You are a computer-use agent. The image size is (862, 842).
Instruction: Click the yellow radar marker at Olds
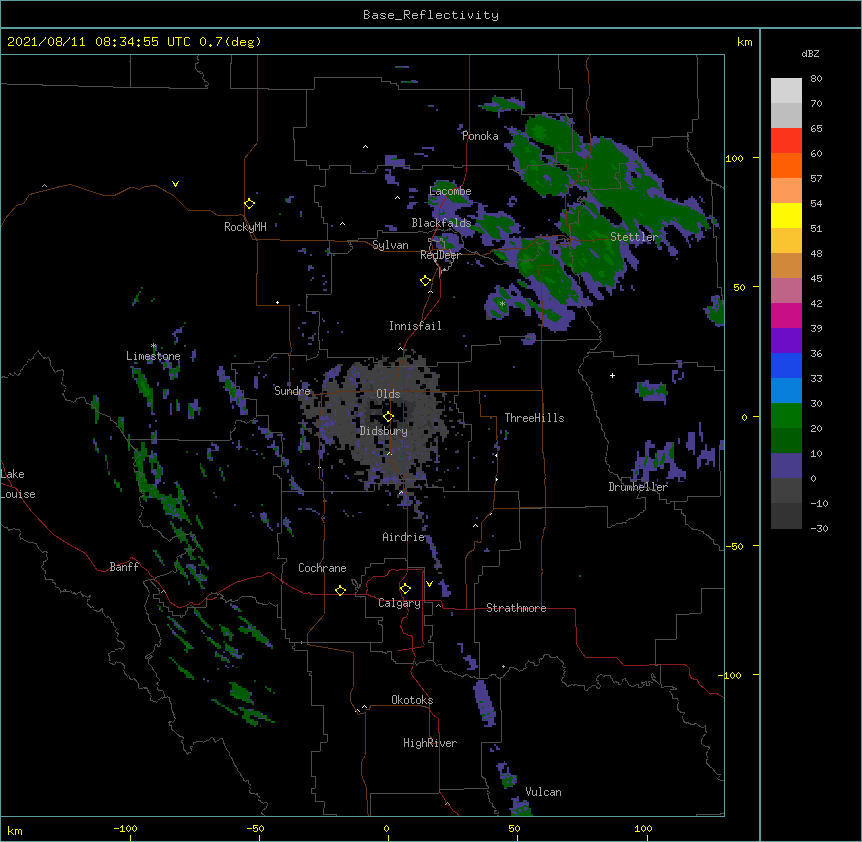[388, 416]
